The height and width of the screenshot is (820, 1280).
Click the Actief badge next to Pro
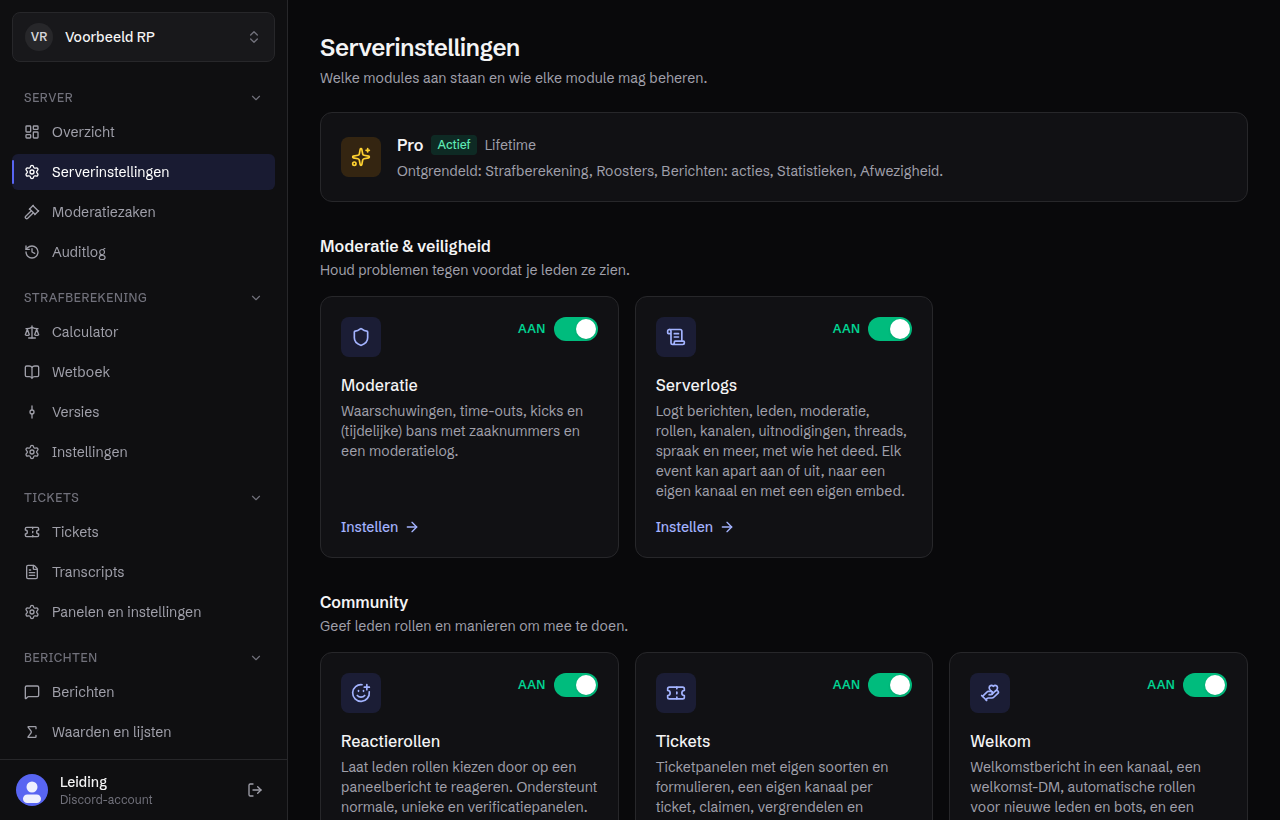454,145
